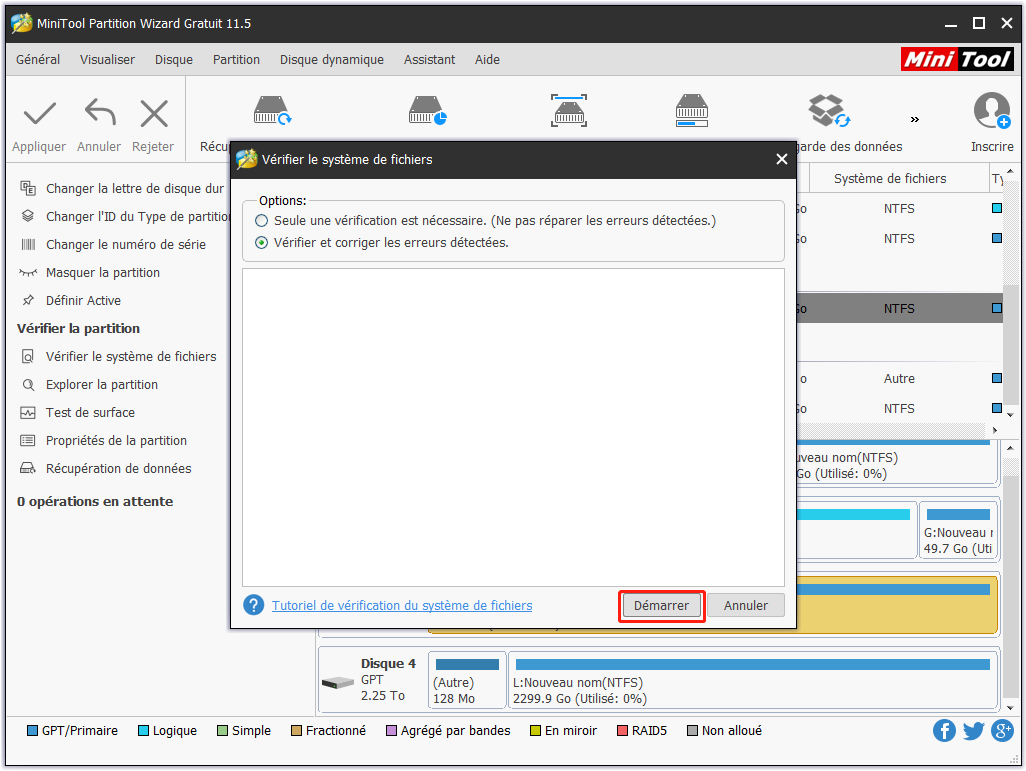This screenshot has height=771, width=1026.
Task: Open the Facebook share icon
Action: 944,730
